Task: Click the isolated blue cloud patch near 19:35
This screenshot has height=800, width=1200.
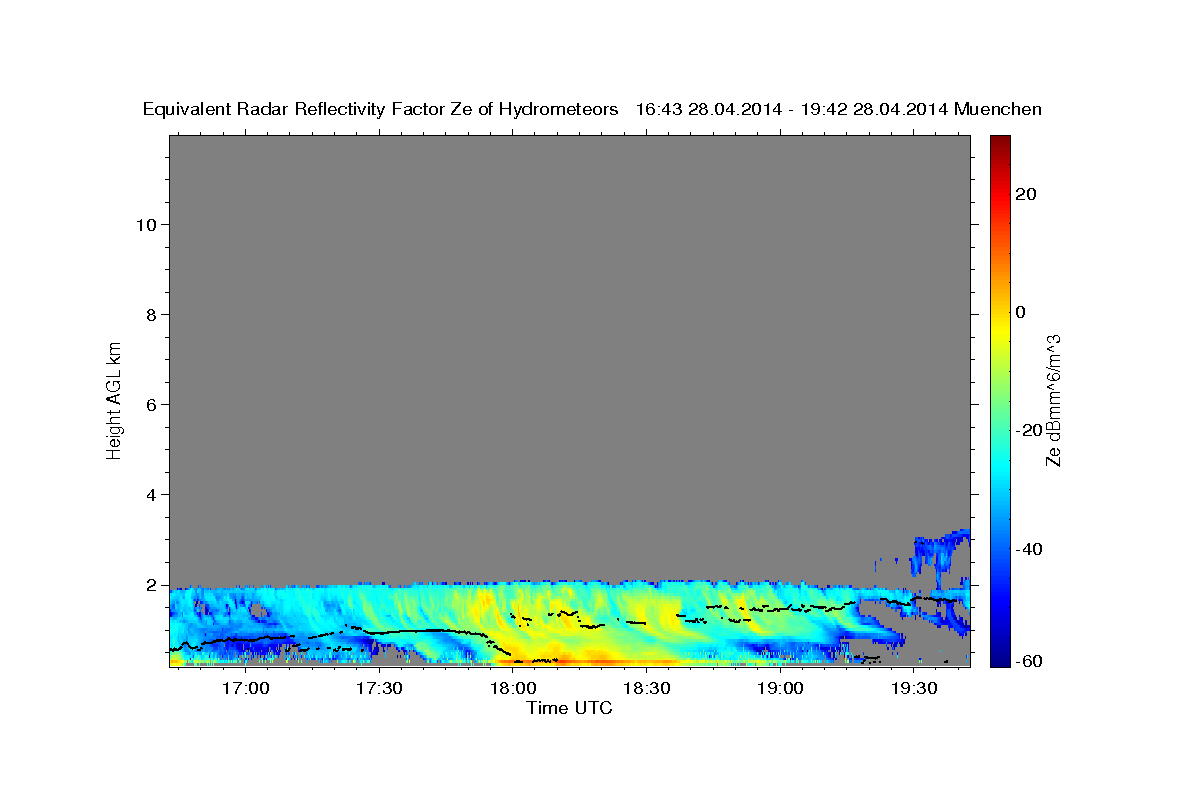Action: click(942, 553)
